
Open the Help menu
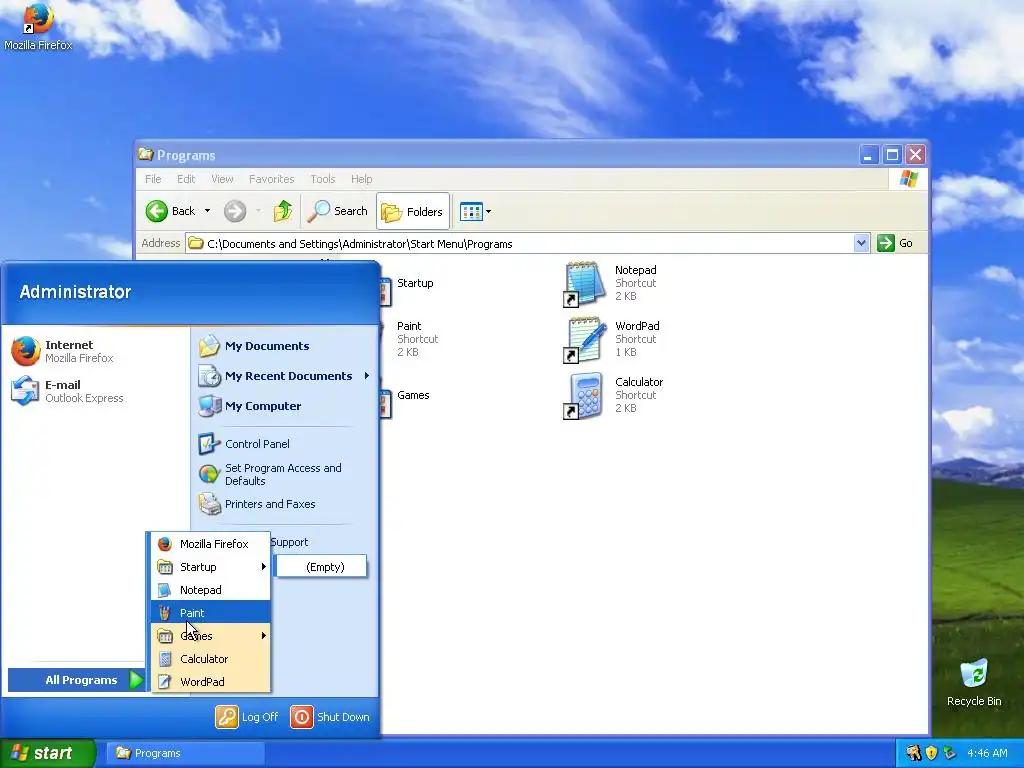tap(361, 179)
